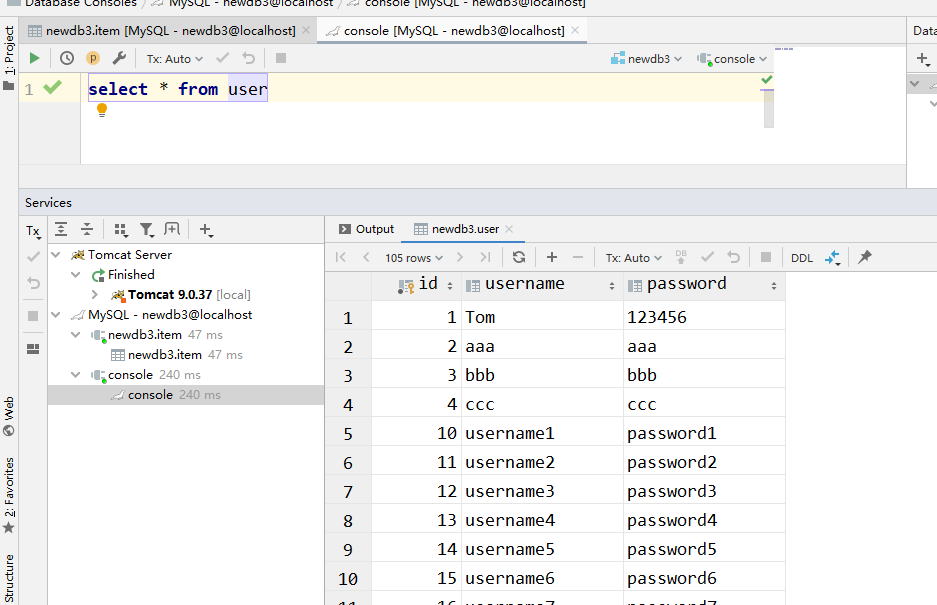Open the Favorites tool window
The width and height of the screenshot is (937, 605).
pos(9,495)
